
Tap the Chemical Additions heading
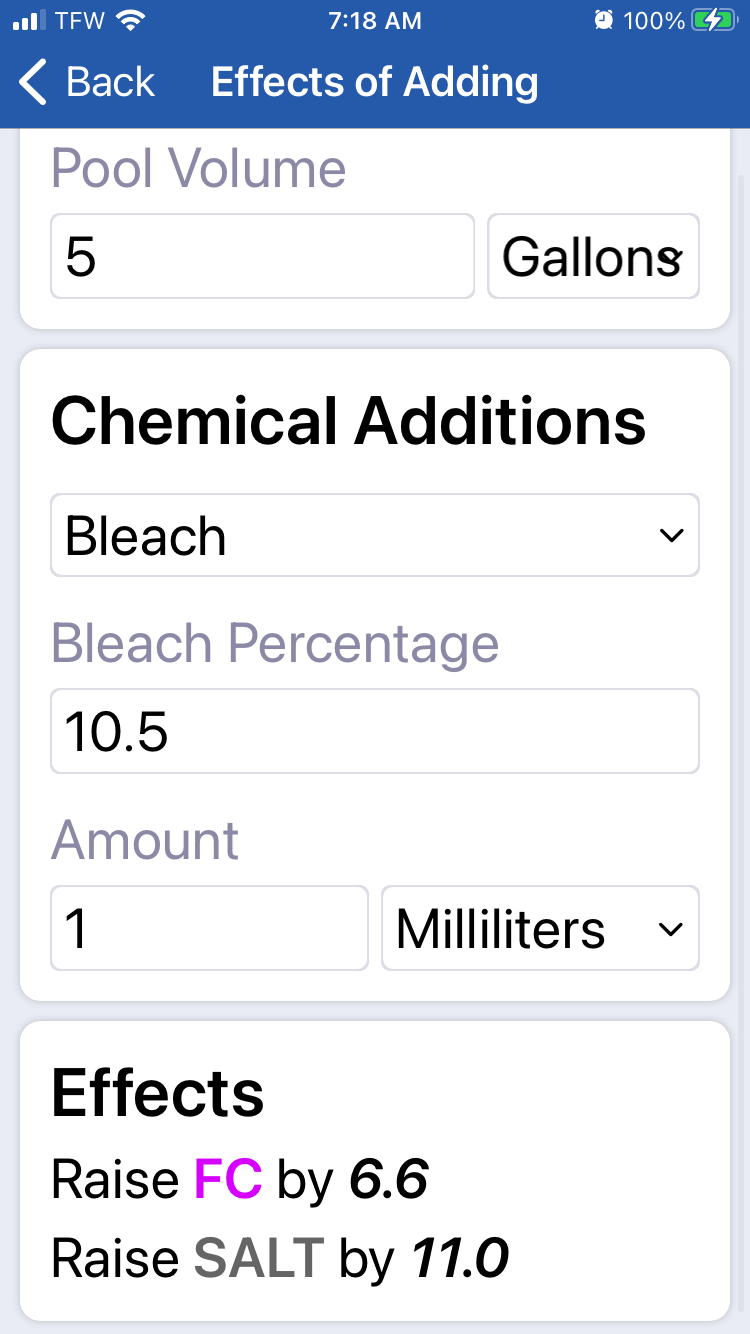tap(348, 421)
